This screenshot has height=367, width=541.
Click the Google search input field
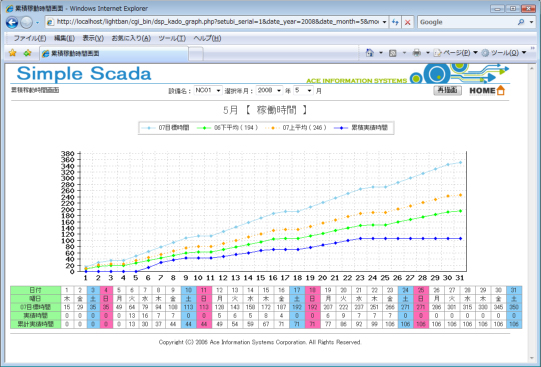(x=467, y=22)
